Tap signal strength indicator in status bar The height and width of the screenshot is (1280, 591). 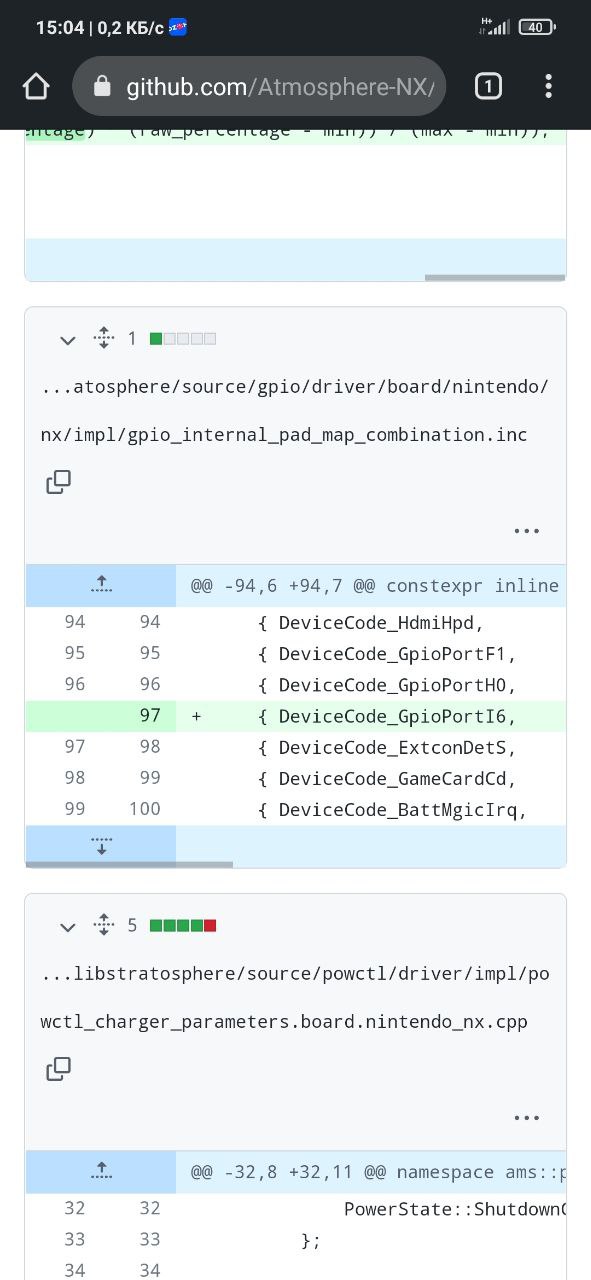495,27
